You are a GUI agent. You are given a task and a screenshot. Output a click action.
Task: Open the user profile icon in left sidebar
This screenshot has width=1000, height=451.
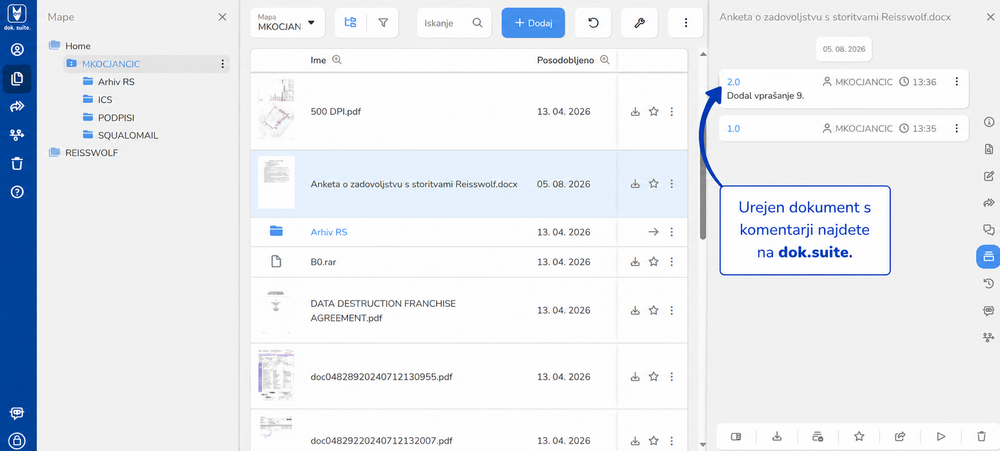17,49
